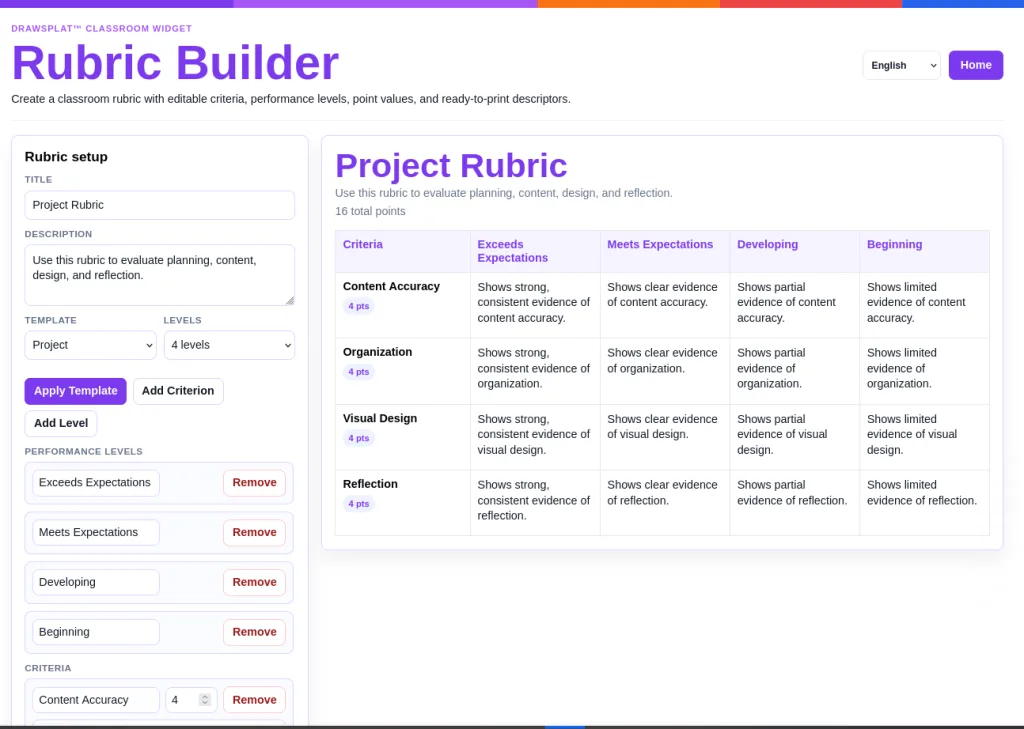
Task: Remove the Beginning level
Action: click(255, 632)
